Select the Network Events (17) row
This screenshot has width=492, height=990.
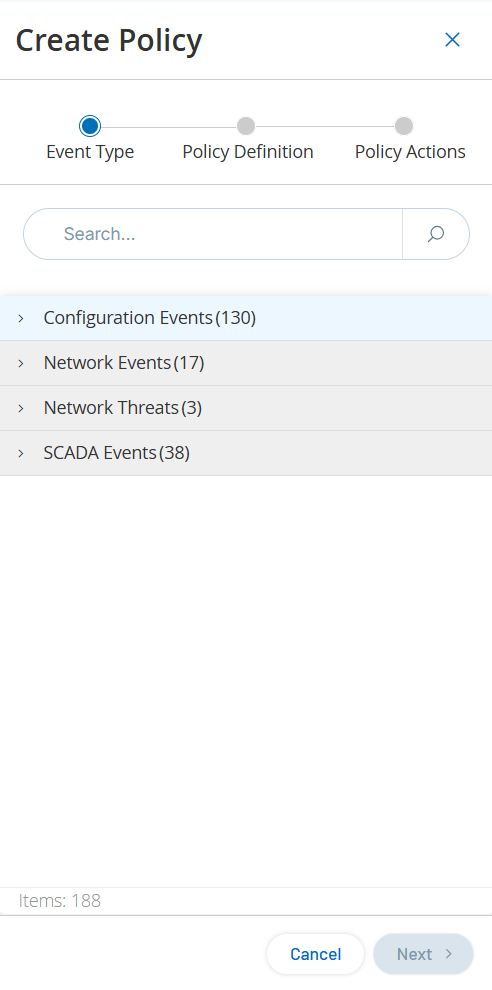(246, 363)
